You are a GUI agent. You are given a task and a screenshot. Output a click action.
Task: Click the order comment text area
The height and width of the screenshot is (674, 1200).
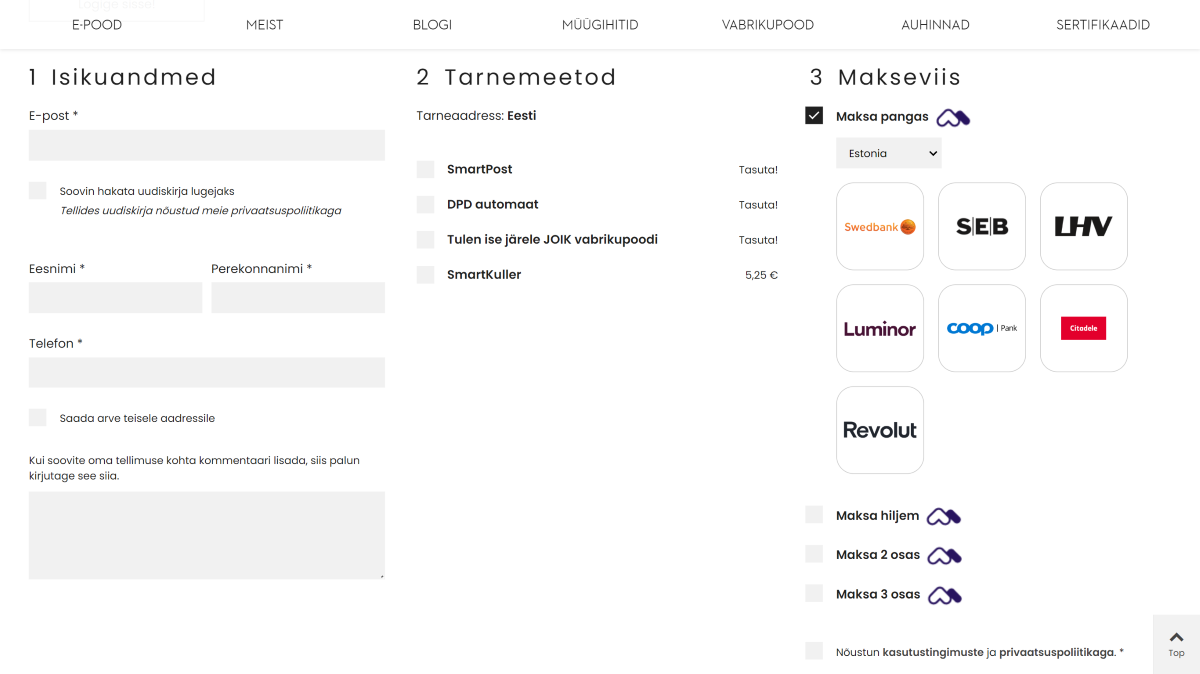[x=207, y=535]
